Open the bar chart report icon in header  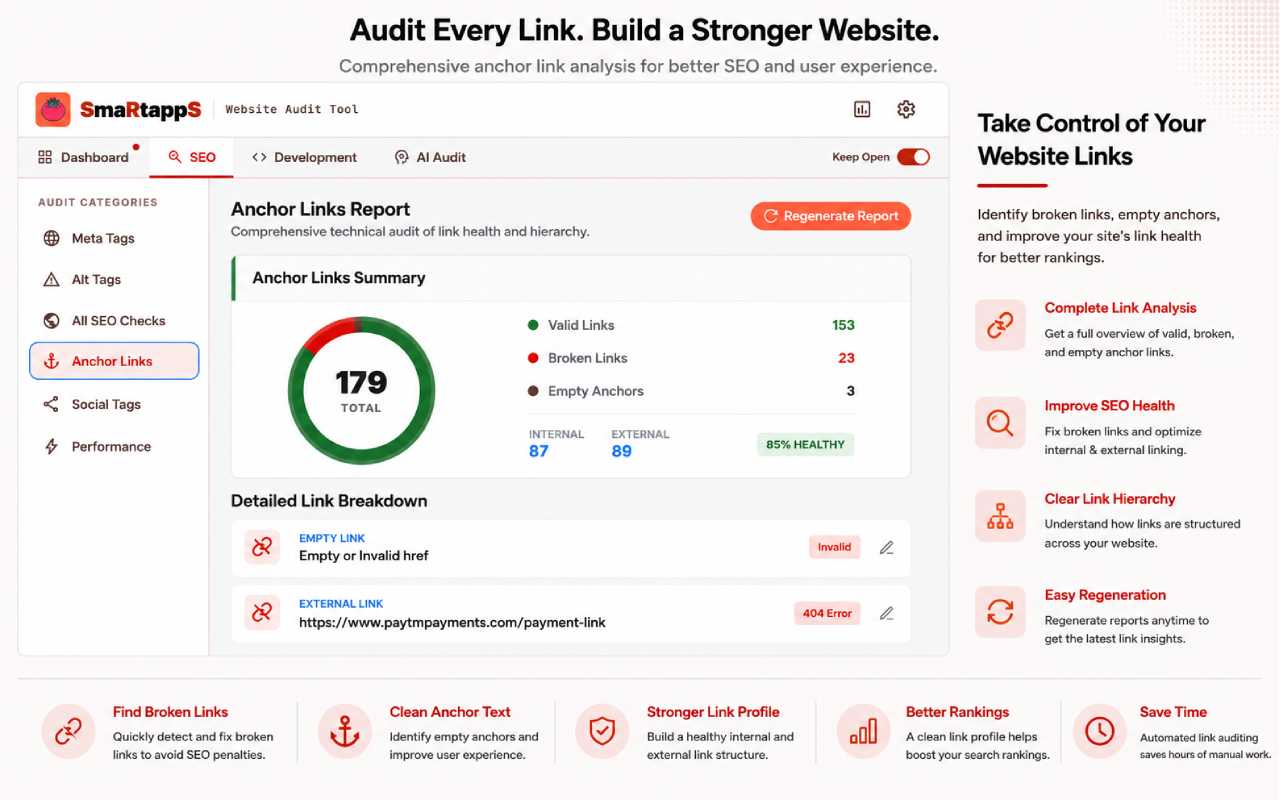pyautogui.click(x=862, y=109)
